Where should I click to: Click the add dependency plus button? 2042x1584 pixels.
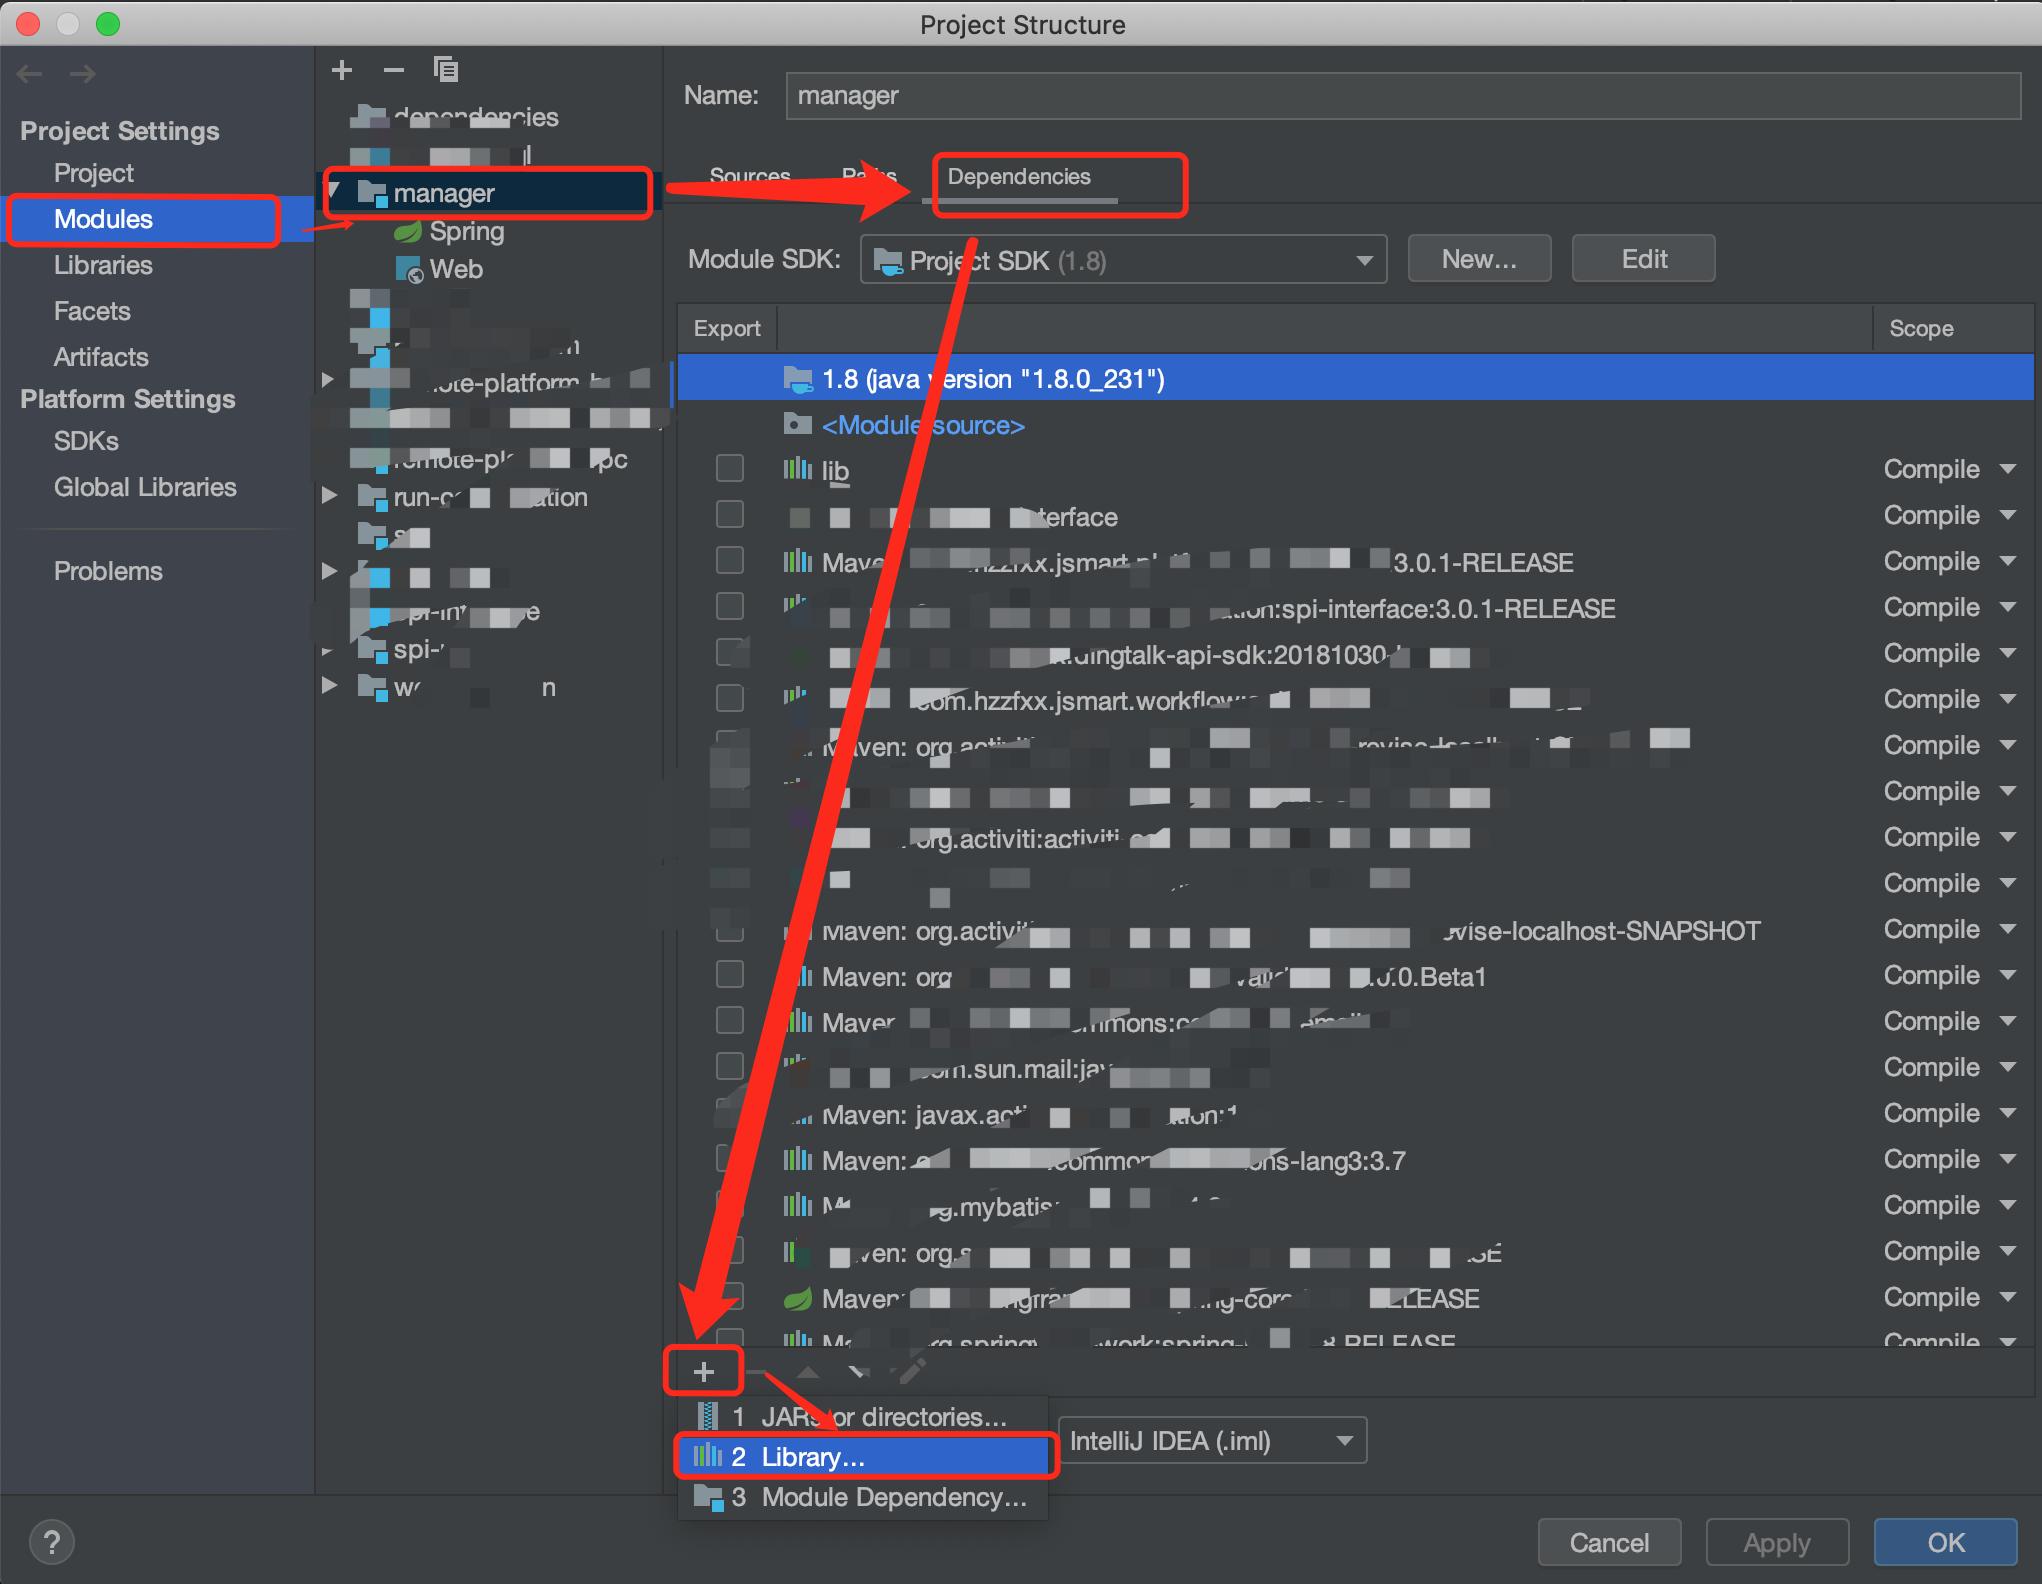coord(704,1372)
